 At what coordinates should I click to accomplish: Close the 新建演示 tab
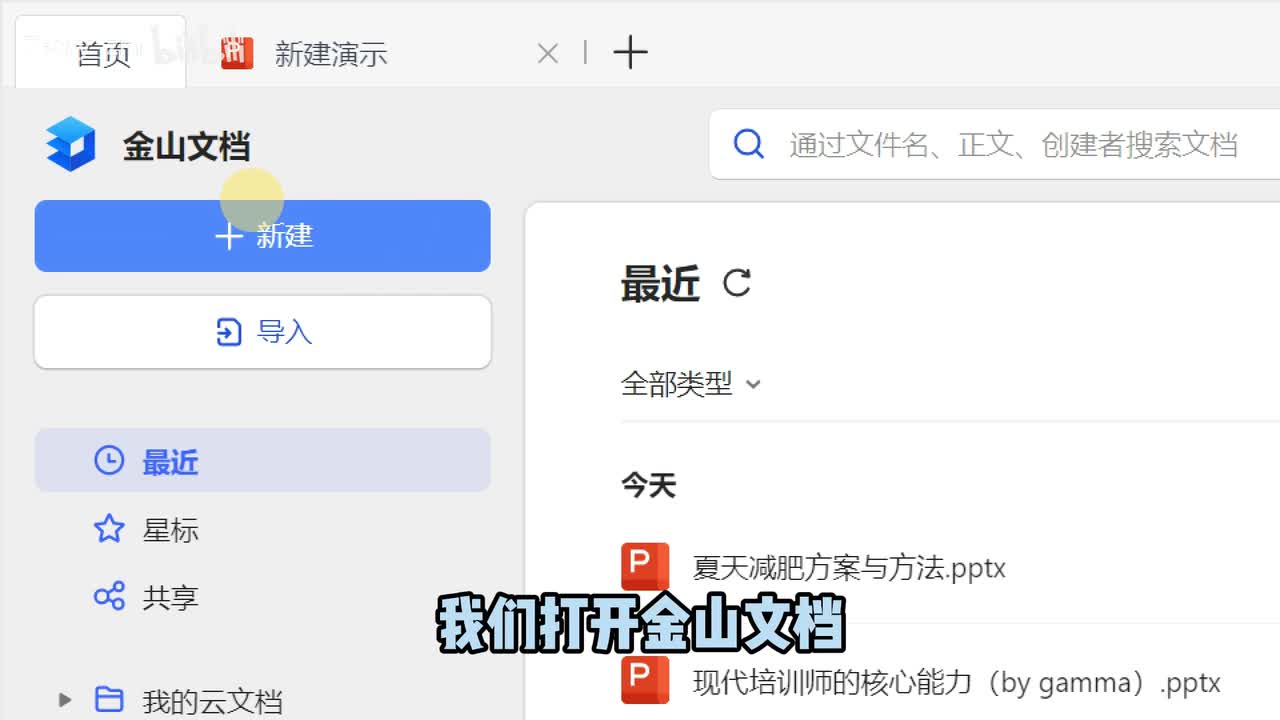point(547,54)
